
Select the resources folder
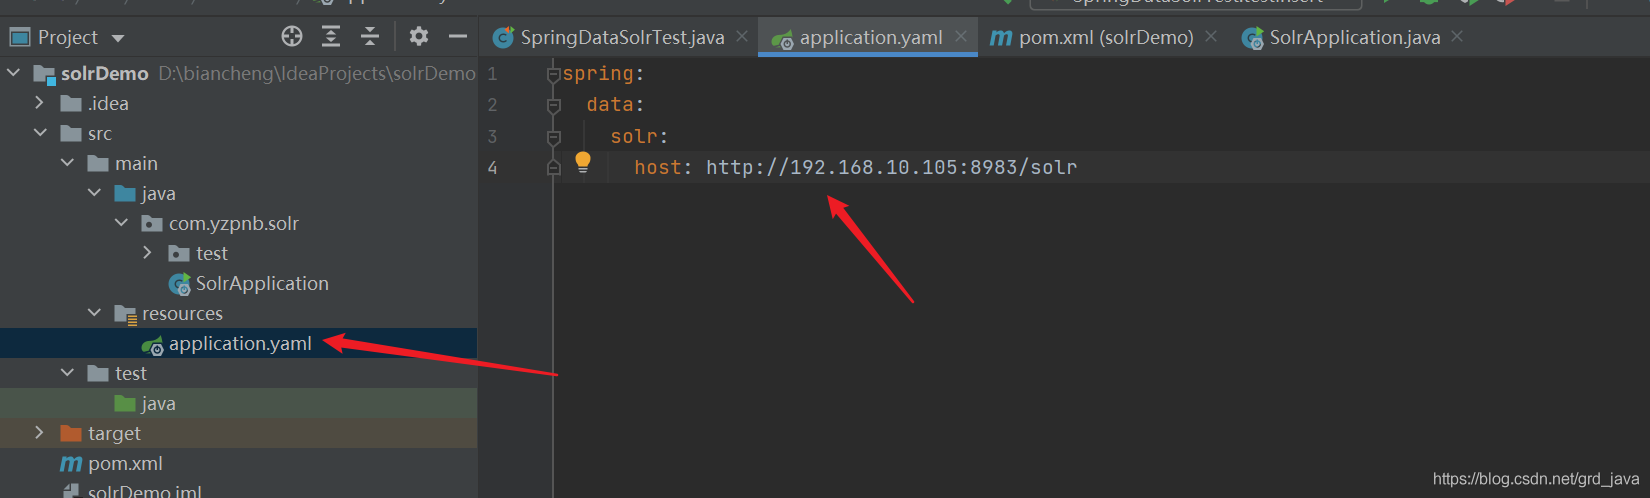[x=182, y=313]
